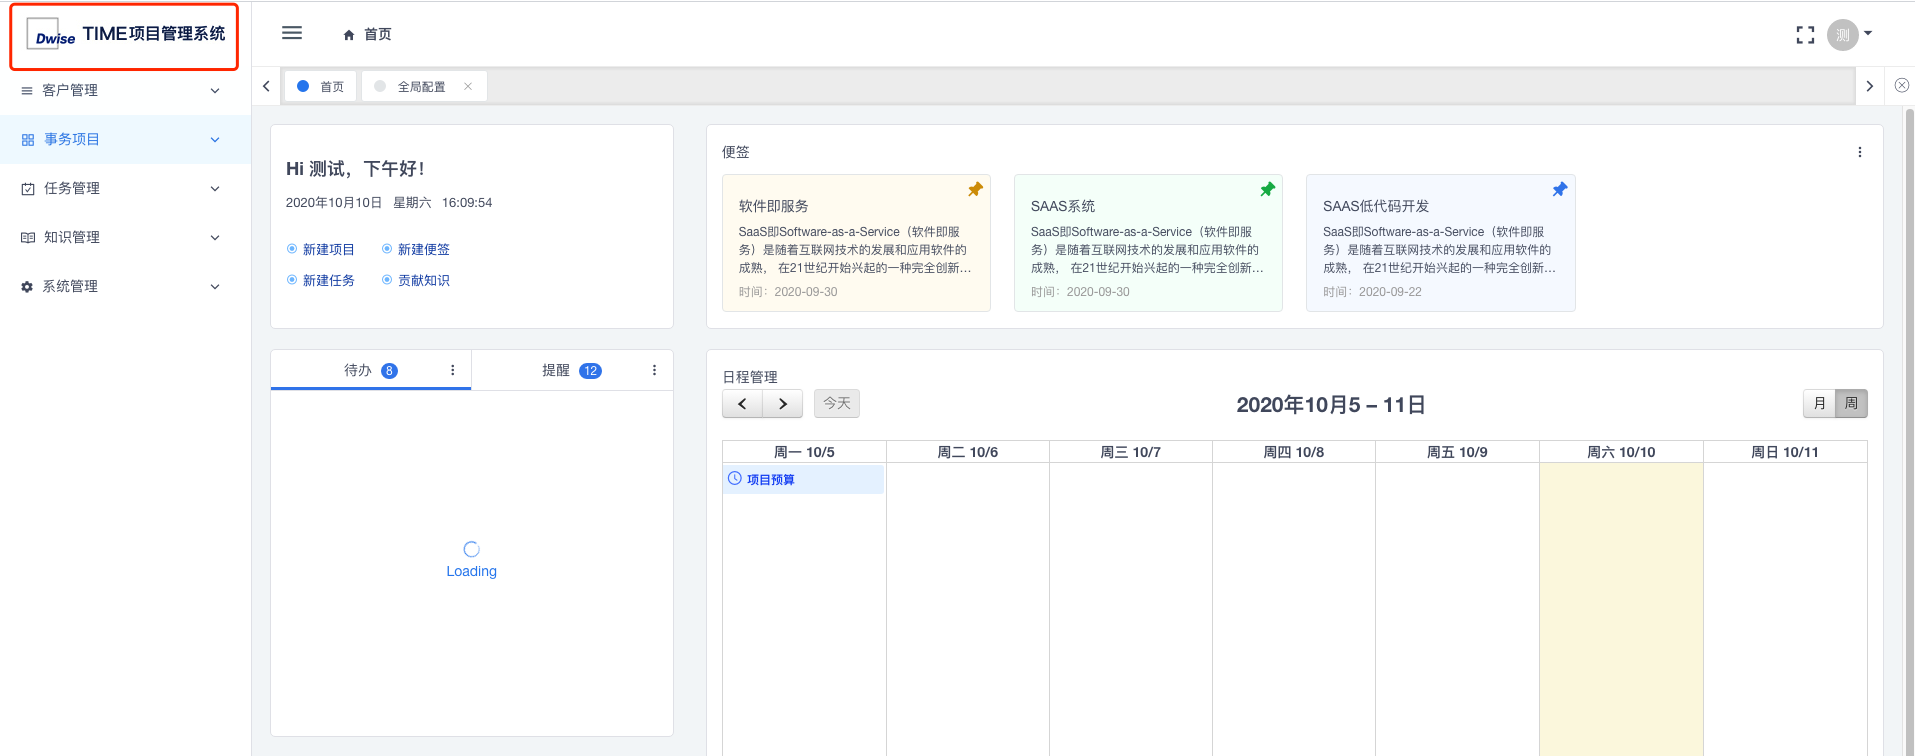This screenshot has width=1915, height=756.
Task: Open the user avatar menu
Action: click(1842, 35)
